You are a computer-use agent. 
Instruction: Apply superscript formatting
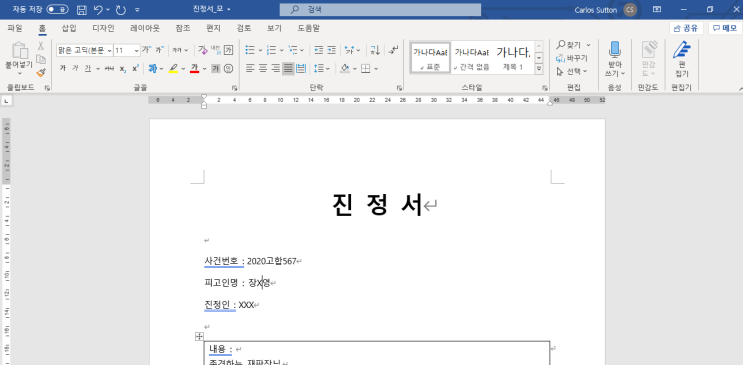click(136, 69)
